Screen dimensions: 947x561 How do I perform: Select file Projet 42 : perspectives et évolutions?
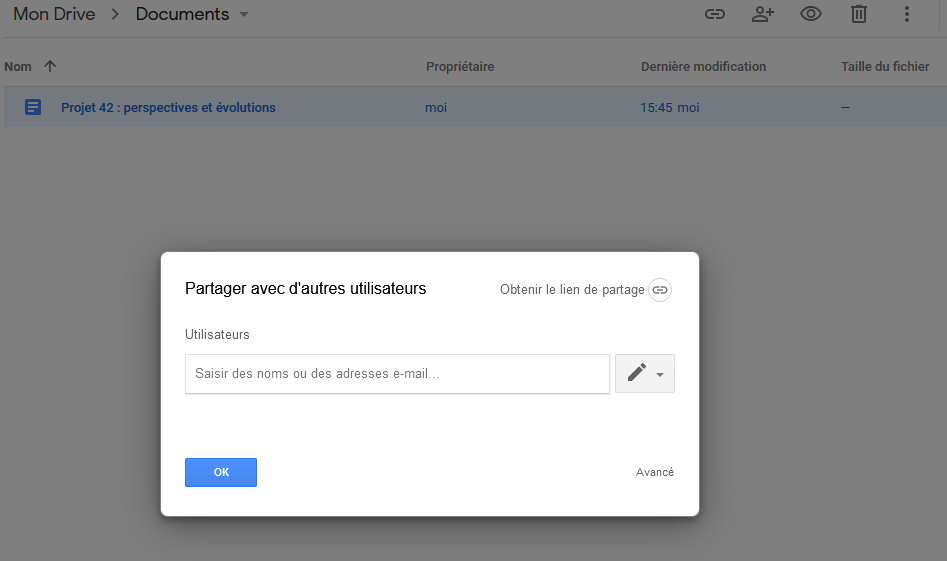pyautogui.click(x=168, y=107)
